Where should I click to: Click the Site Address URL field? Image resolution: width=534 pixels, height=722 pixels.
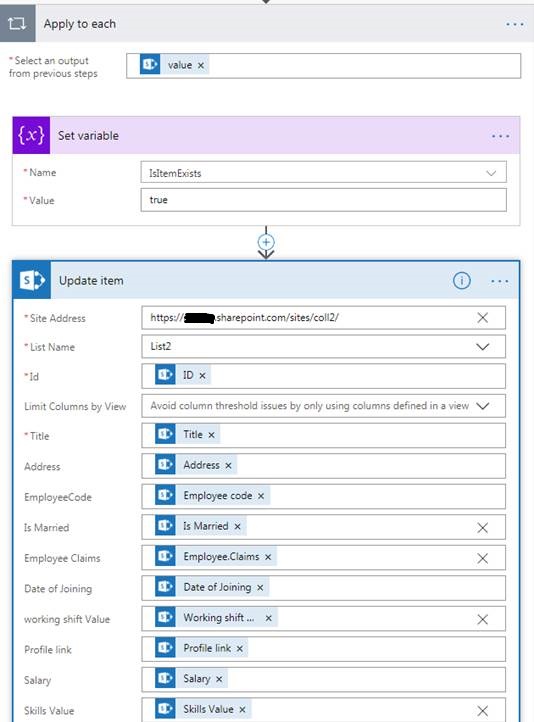(x=323, y=318)
